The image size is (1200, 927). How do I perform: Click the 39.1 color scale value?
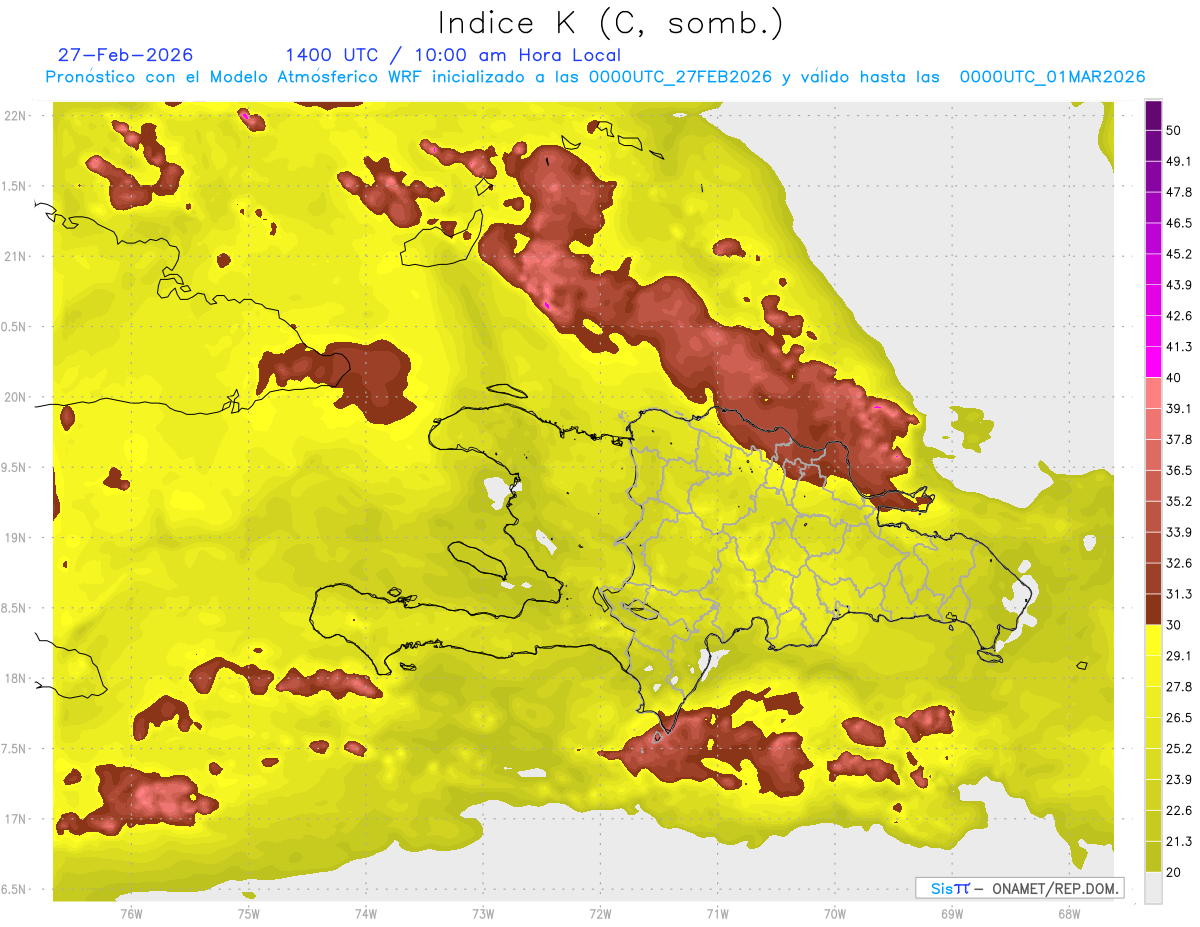[x=1179, y=408]
